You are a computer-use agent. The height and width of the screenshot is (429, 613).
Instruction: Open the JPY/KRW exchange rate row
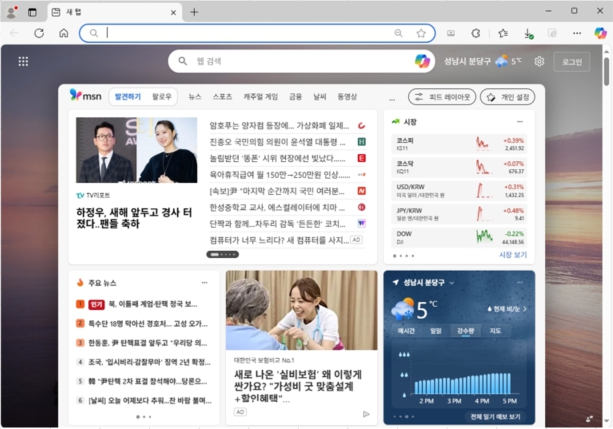tap(459, 214)
